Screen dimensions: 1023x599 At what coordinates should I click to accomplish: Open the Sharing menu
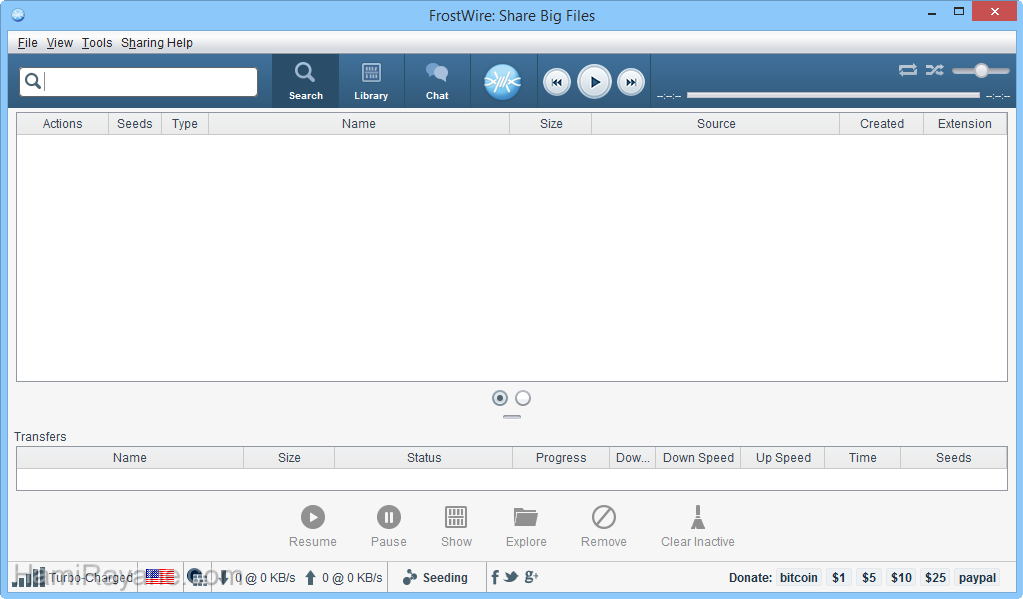142,43
